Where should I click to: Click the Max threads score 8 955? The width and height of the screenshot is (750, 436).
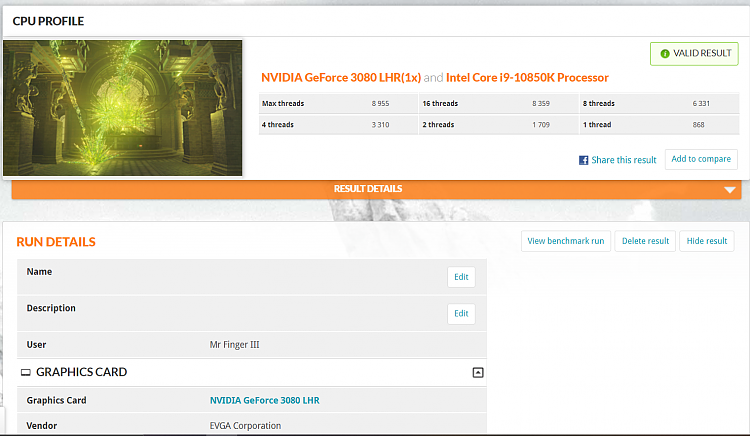(x=380, y=104)
